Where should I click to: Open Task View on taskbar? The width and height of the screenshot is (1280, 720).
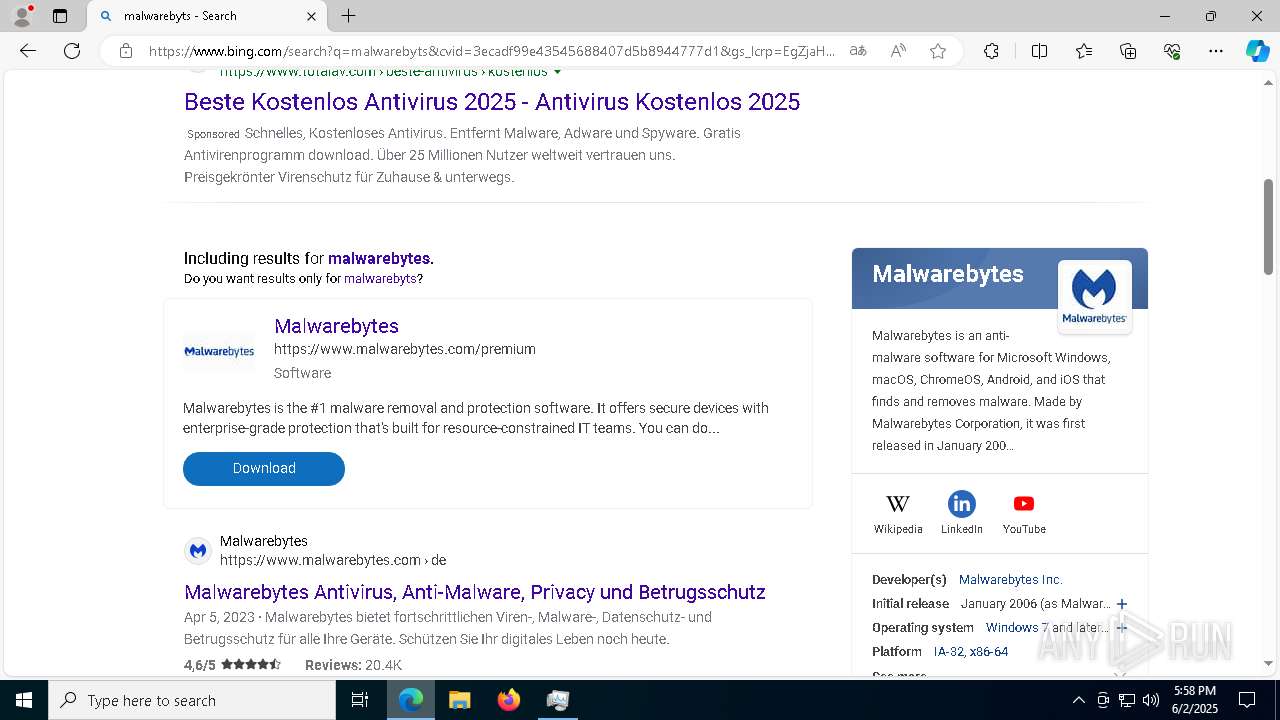click(360, 700)
